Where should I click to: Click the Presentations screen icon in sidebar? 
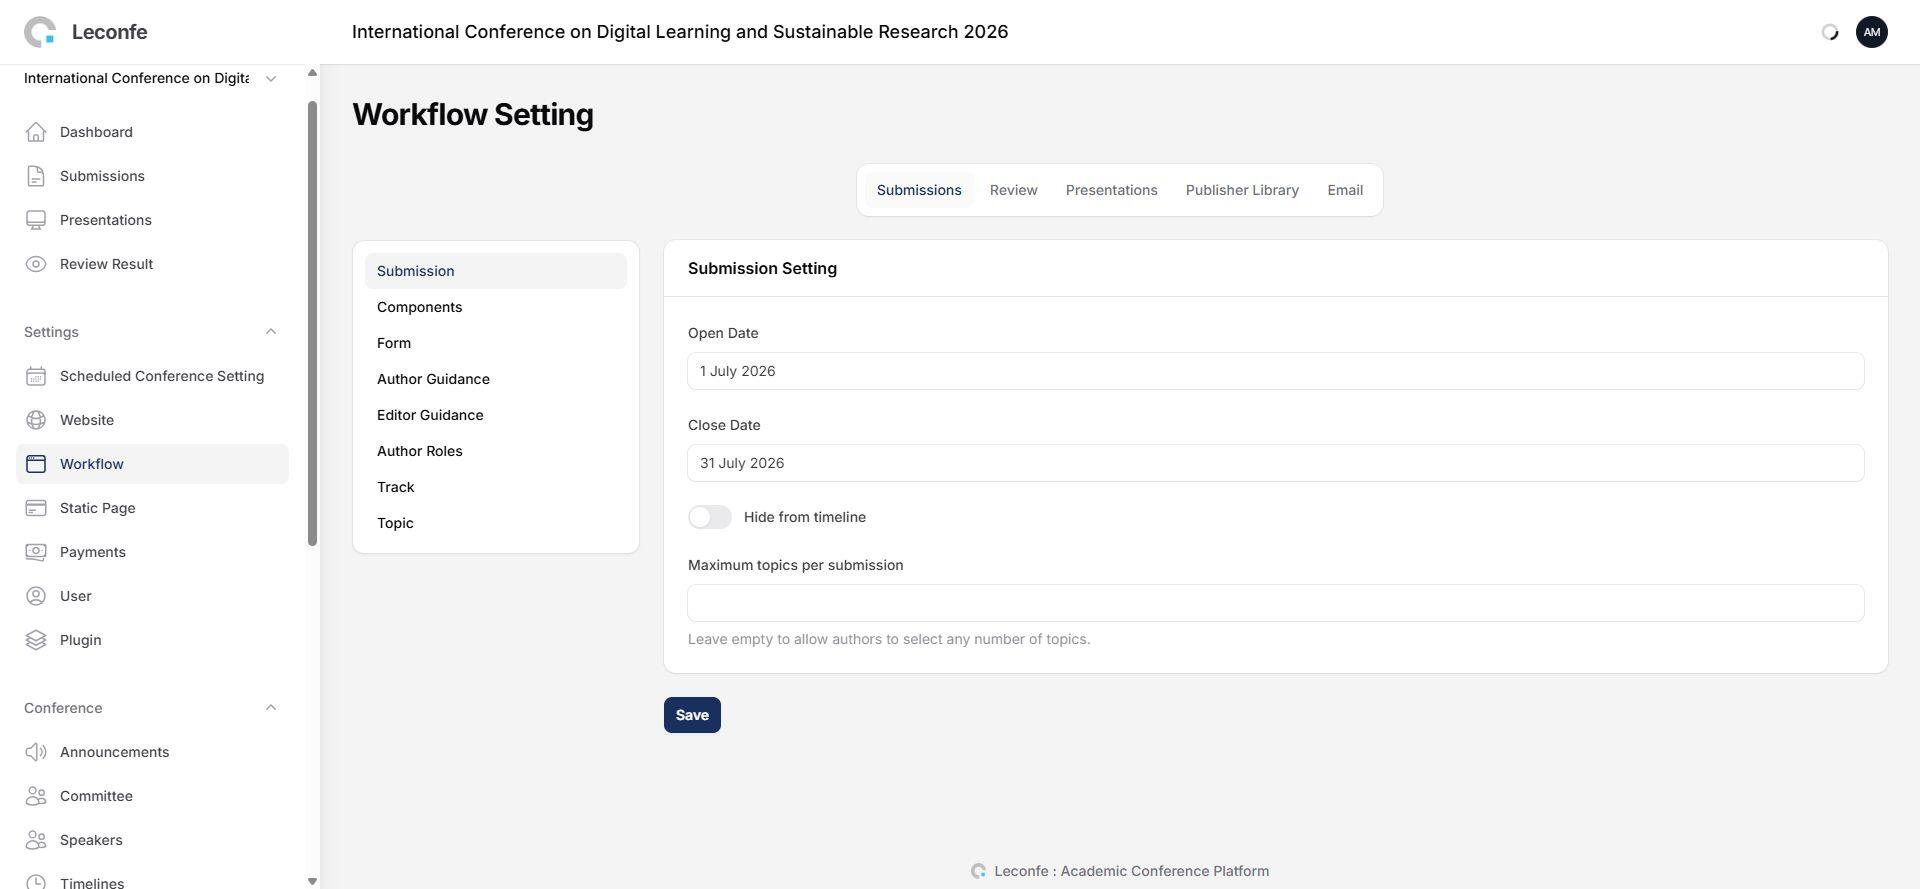click(x=36, y=220)
